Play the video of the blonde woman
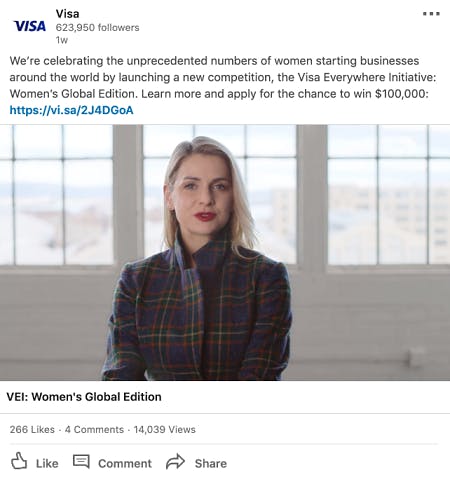 [225, 252]
